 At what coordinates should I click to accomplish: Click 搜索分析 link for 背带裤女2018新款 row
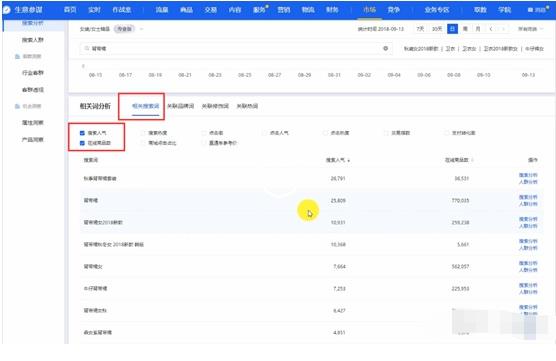pyautogui.click(x=528, y=219)
